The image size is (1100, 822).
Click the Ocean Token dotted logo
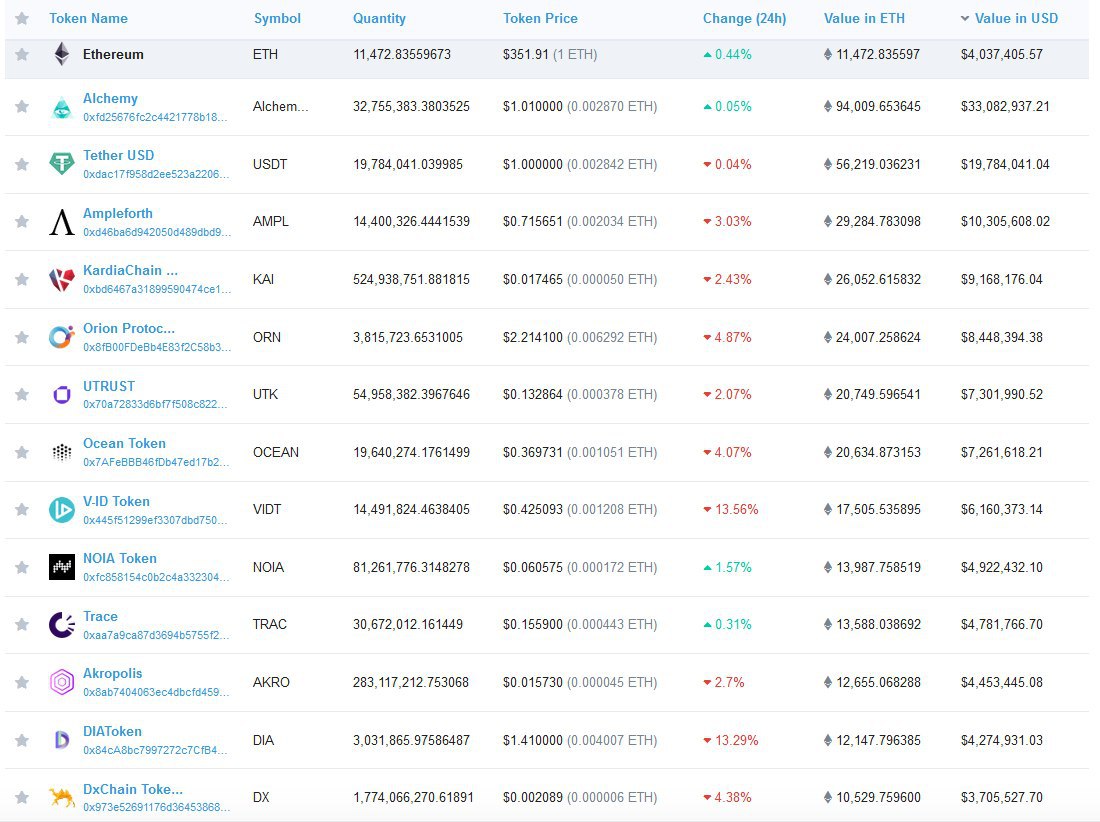point(62,452)
